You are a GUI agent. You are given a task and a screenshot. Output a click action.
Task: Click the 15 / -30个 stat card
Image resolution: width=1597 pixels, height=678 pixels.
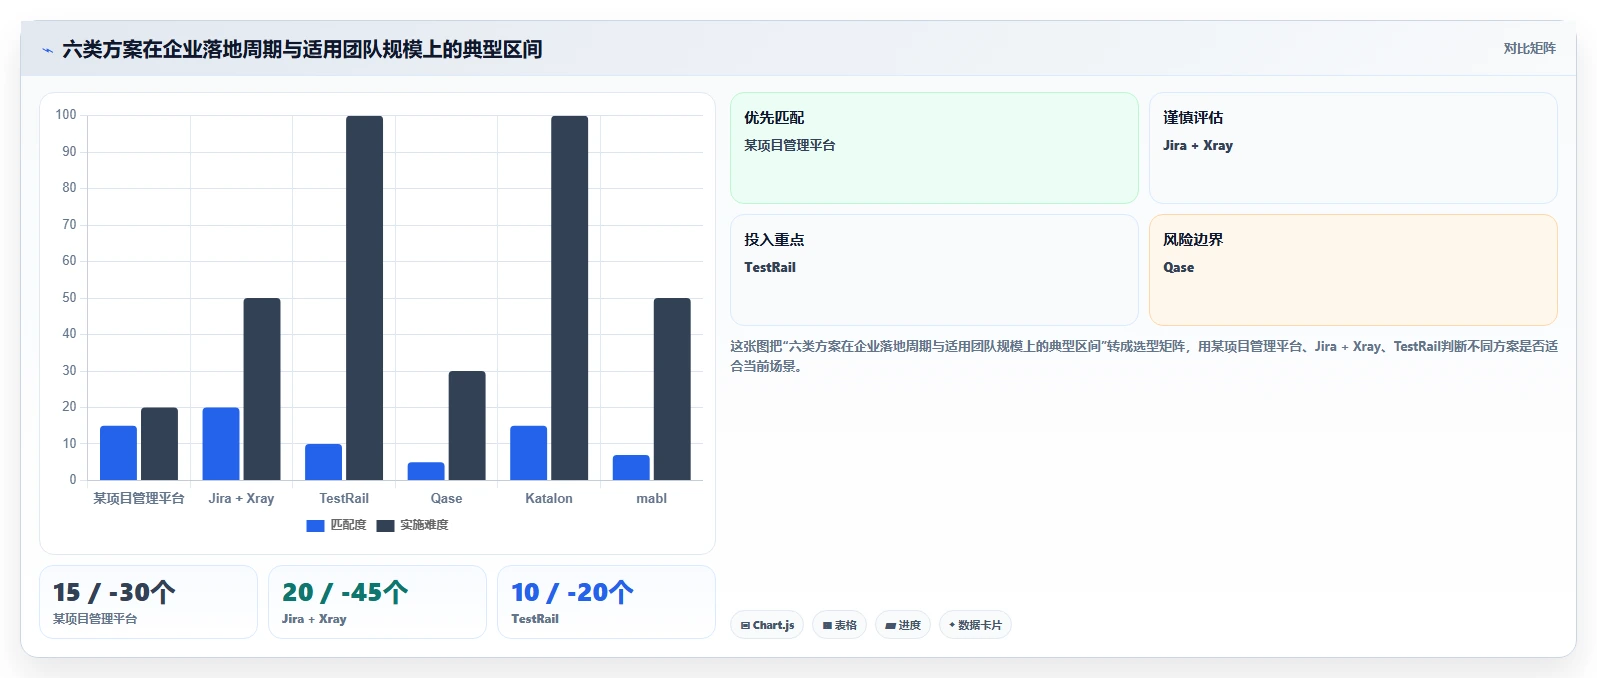[x=148, y=602]
